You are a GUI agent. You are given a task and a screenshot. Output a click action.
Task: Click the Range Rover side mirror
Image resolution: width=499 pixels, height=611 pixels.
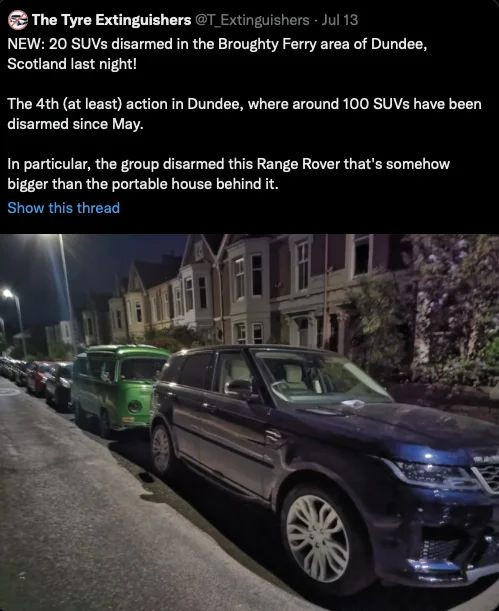click(238, 387)
